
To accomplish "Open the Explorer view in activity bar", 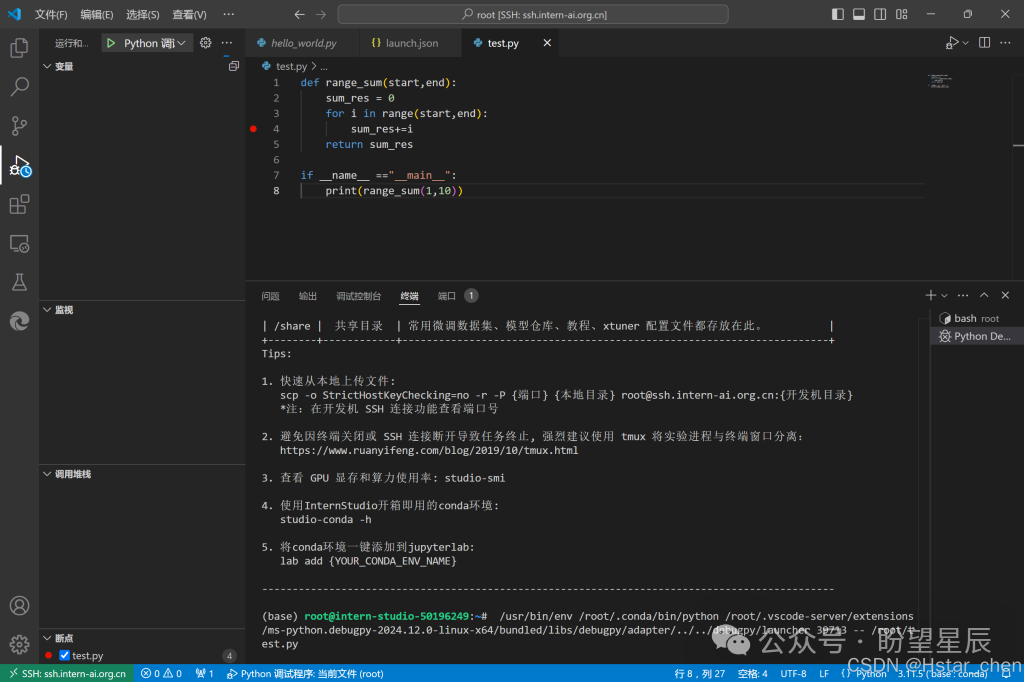I will coord(19,48).
